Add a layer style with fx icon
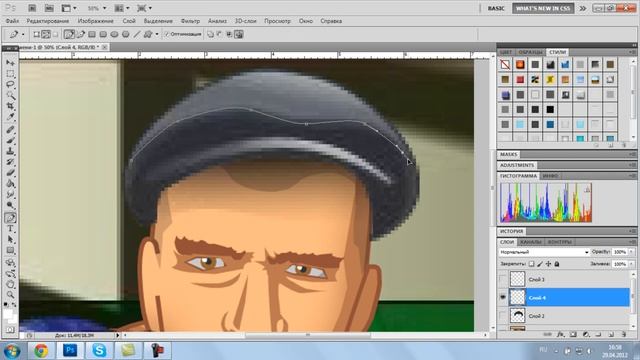This screenshot has height=360, width=640. [561, 335]
